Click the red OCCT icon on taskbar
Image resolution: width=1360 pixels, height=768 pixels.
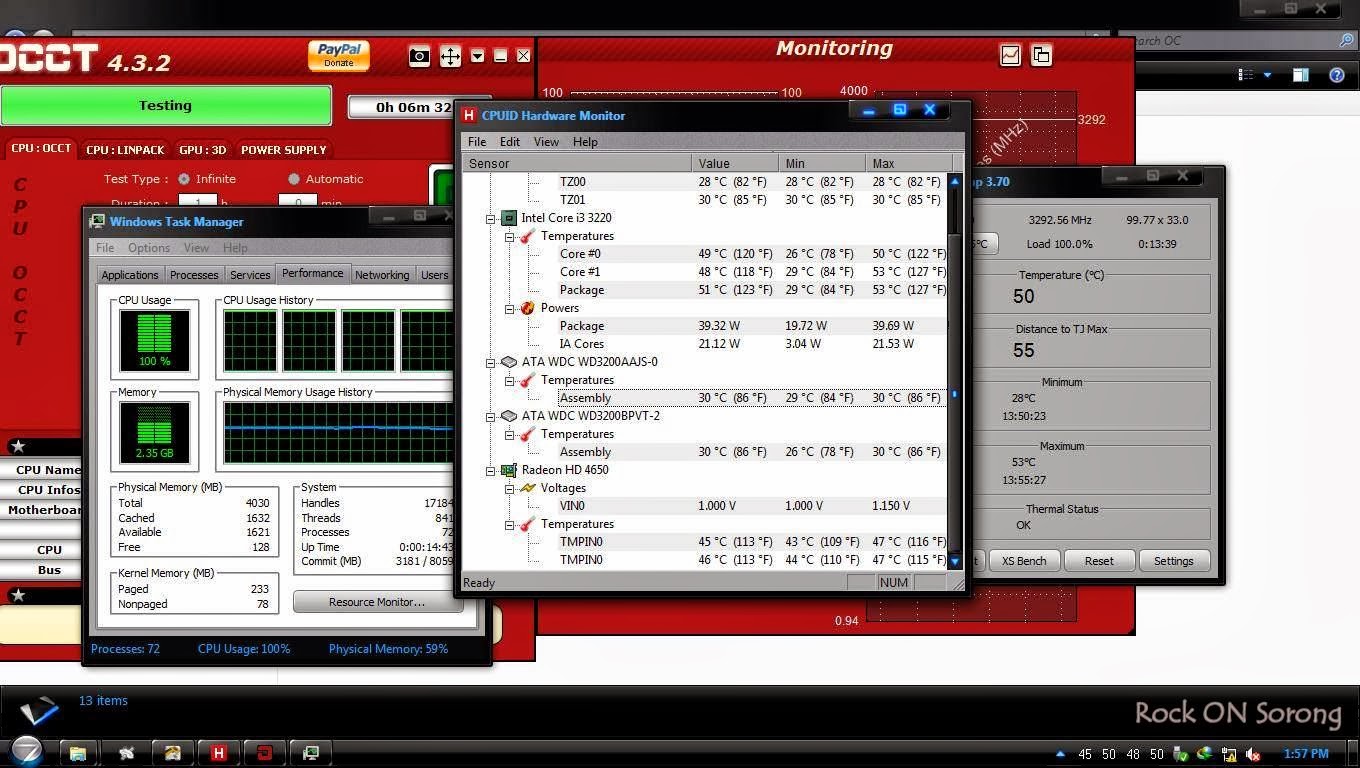pos(265,752)
